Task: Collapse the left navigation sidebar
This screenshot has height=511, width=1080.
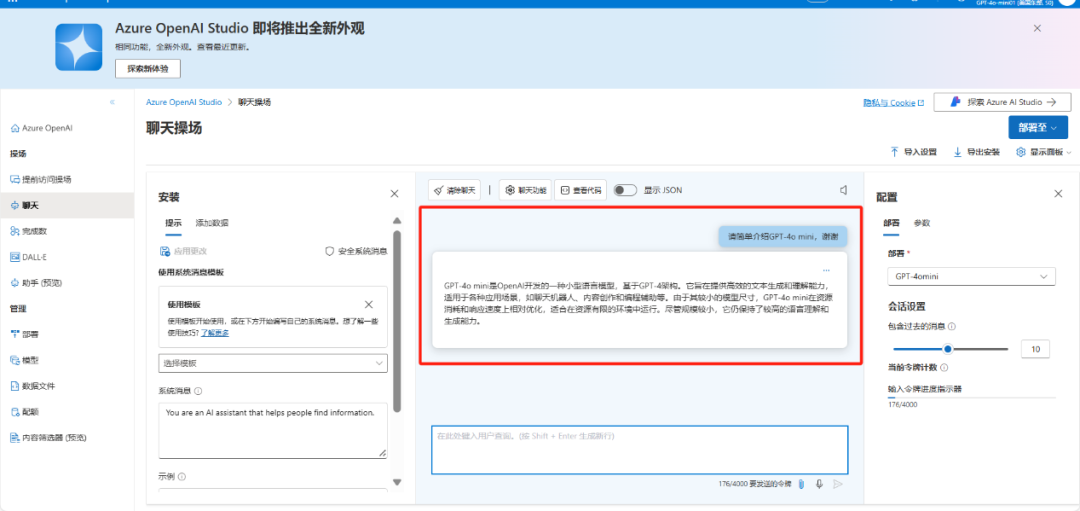Action: tap(112, 102)
